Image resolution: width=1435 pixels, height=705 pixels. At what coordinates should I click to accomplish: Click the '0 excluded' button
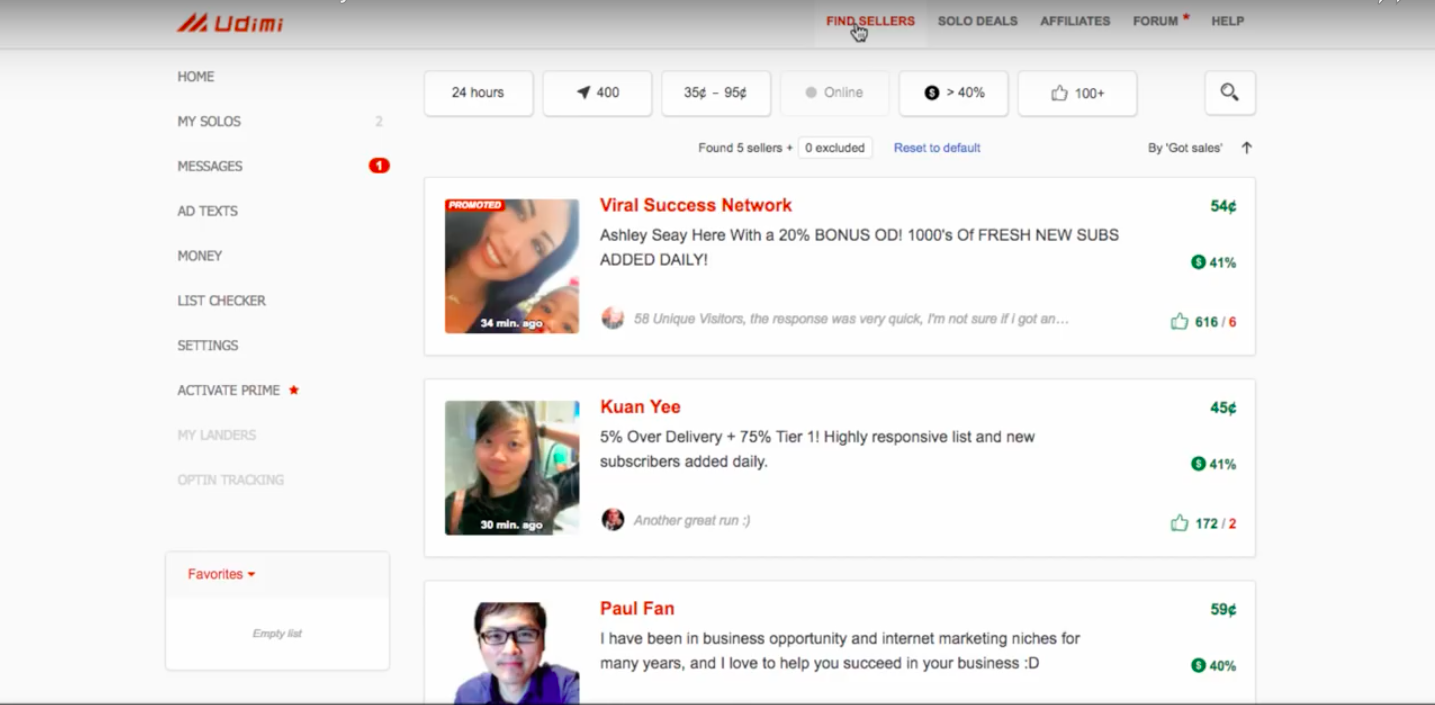click(x=835, y=148)
